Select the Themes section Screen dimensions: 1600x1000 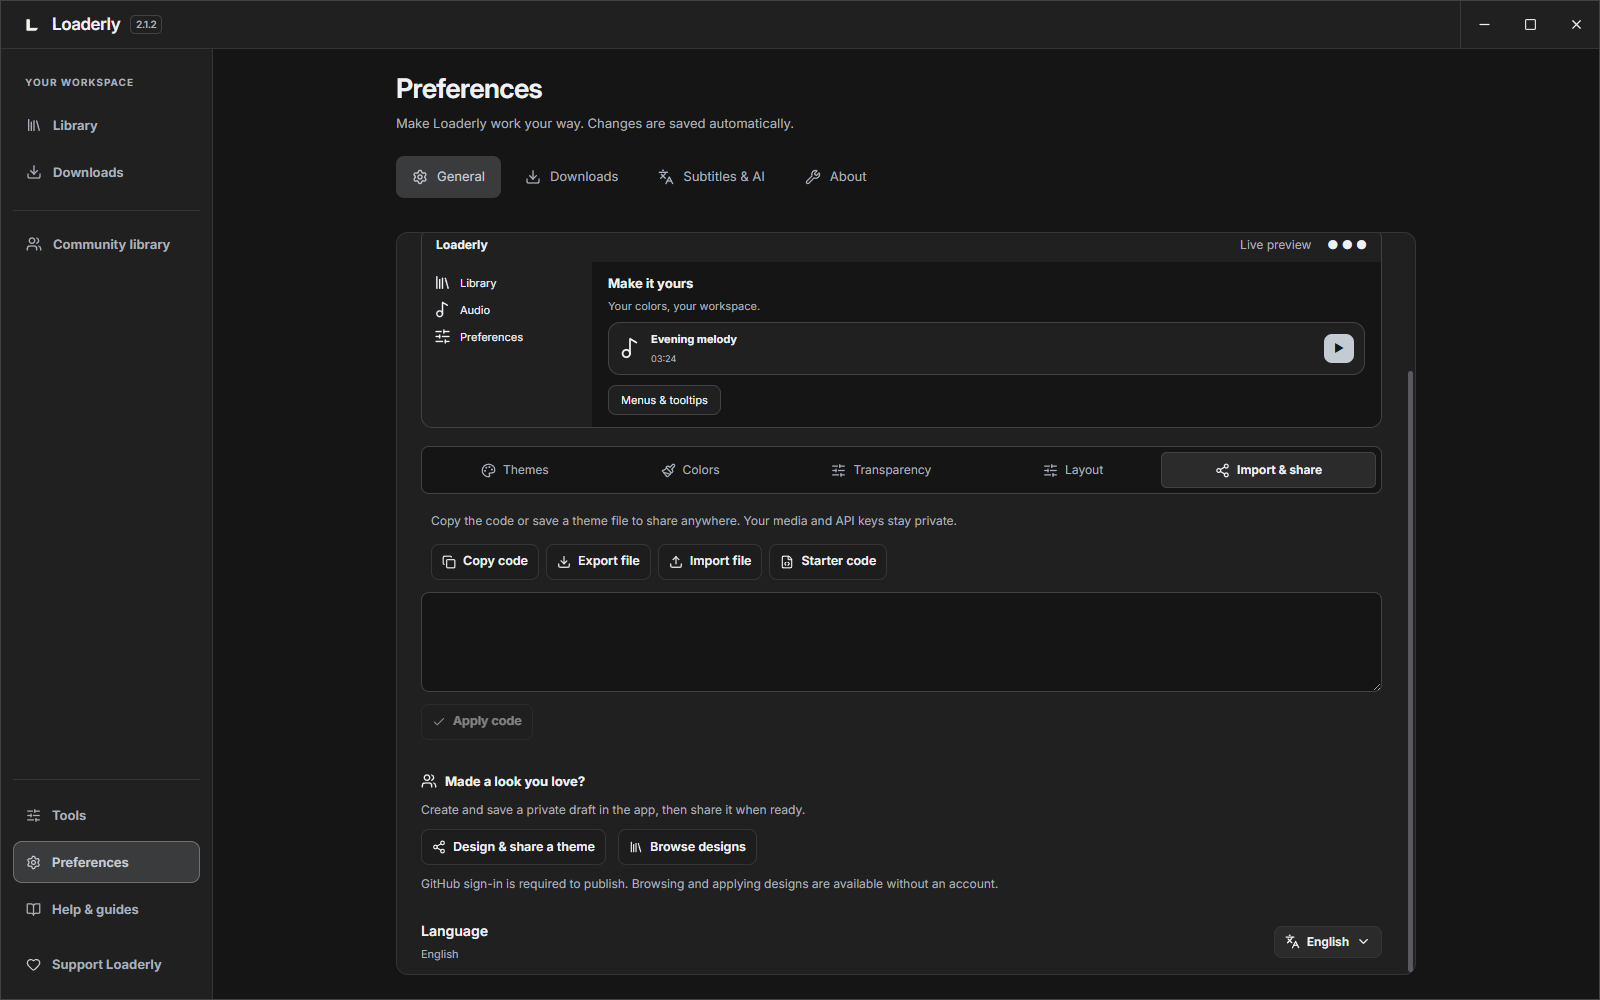(x=515, y=470)
